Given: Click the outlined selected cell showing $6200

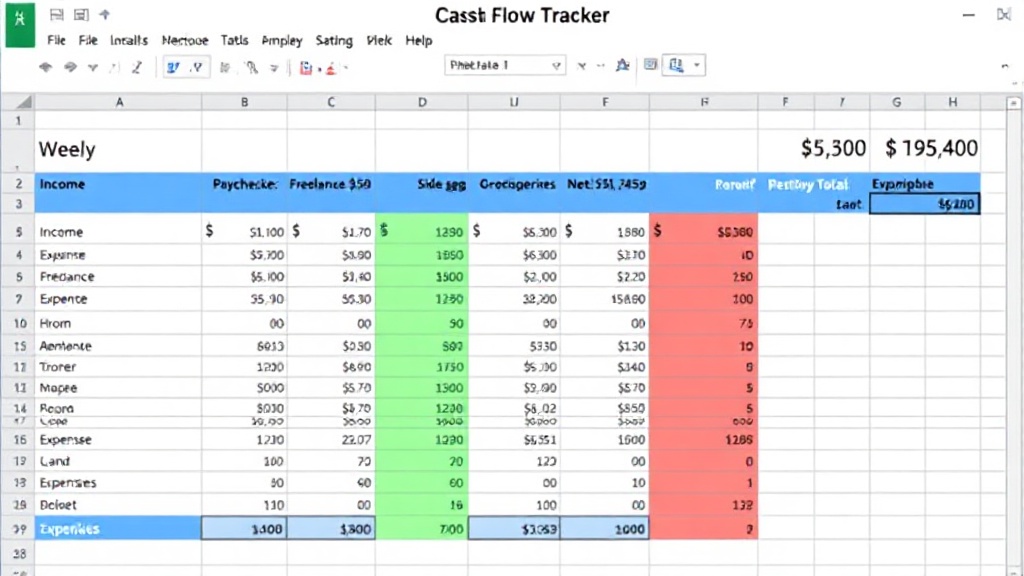Looking at the screenshot, I should pyautogui.click(x=925, y=204).
